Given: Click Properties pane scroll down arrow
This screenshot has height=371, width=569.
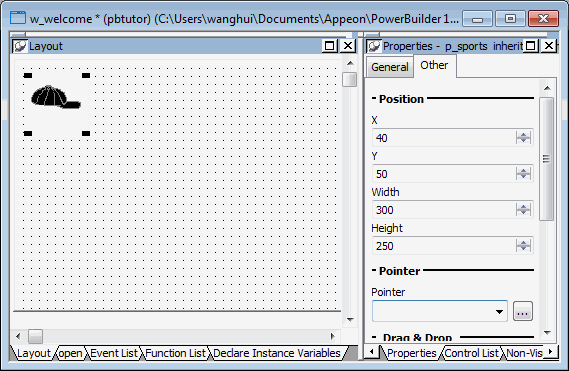Looking at the screenshot, I should pos(547,333).
